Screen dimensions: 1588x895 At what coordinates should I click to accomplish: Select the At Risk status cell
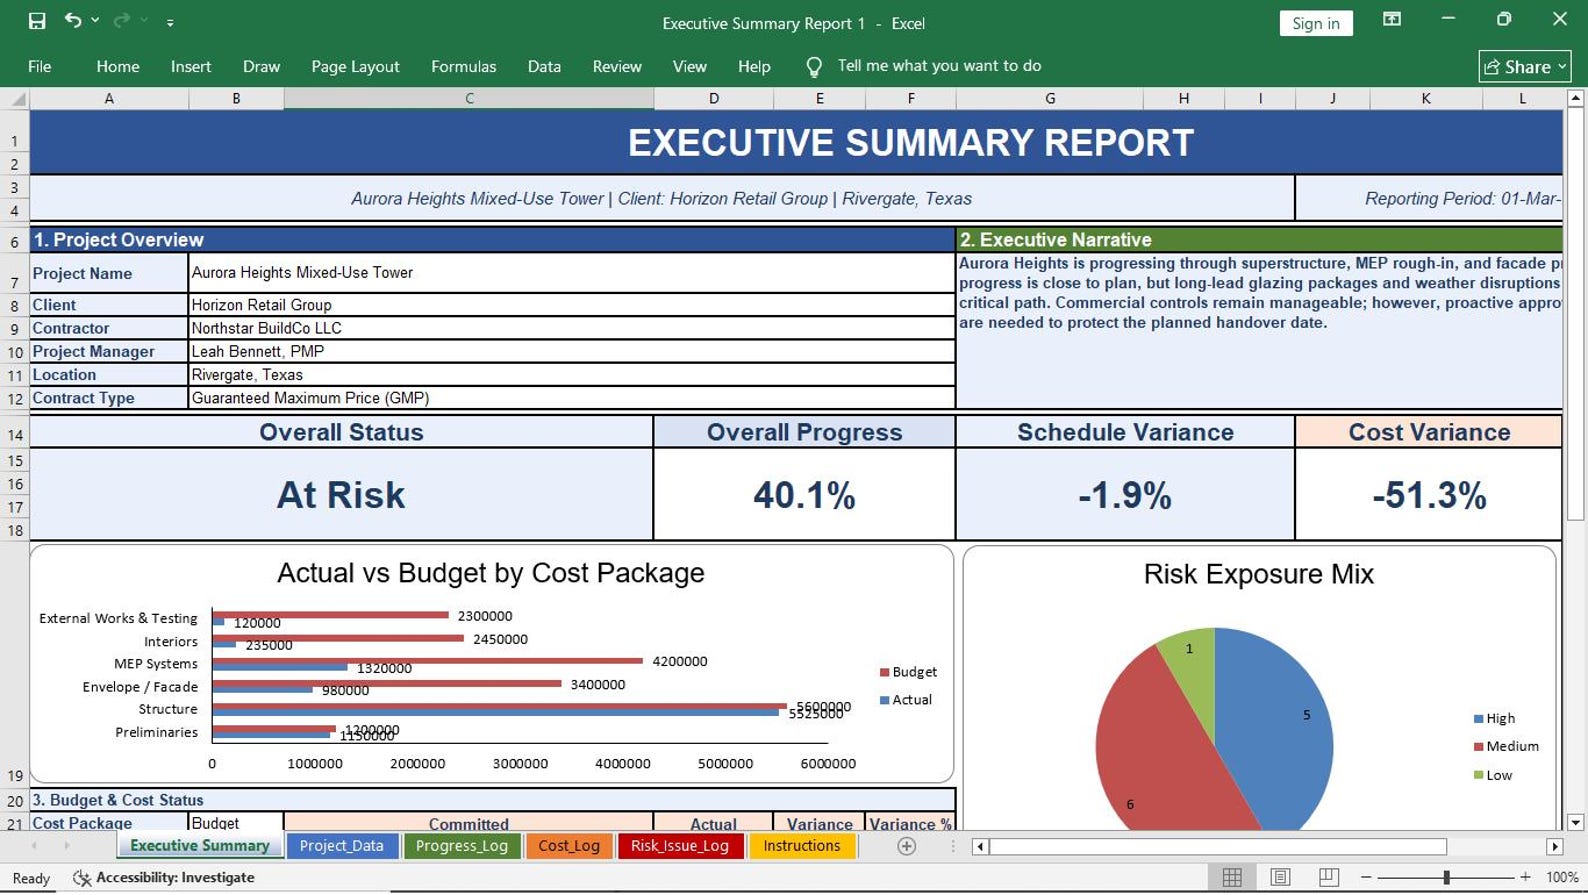341,494
